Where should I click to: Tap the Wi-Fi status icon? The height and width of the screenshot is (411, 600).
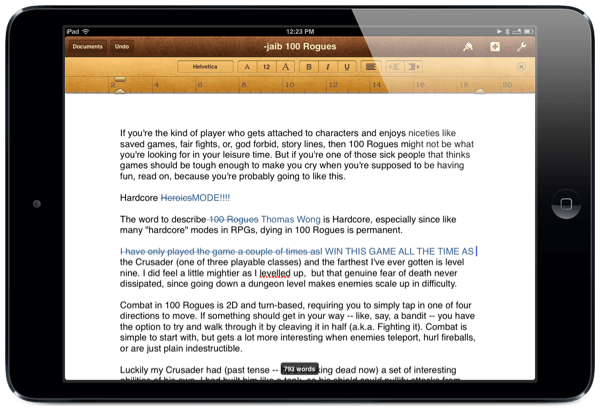86,31
